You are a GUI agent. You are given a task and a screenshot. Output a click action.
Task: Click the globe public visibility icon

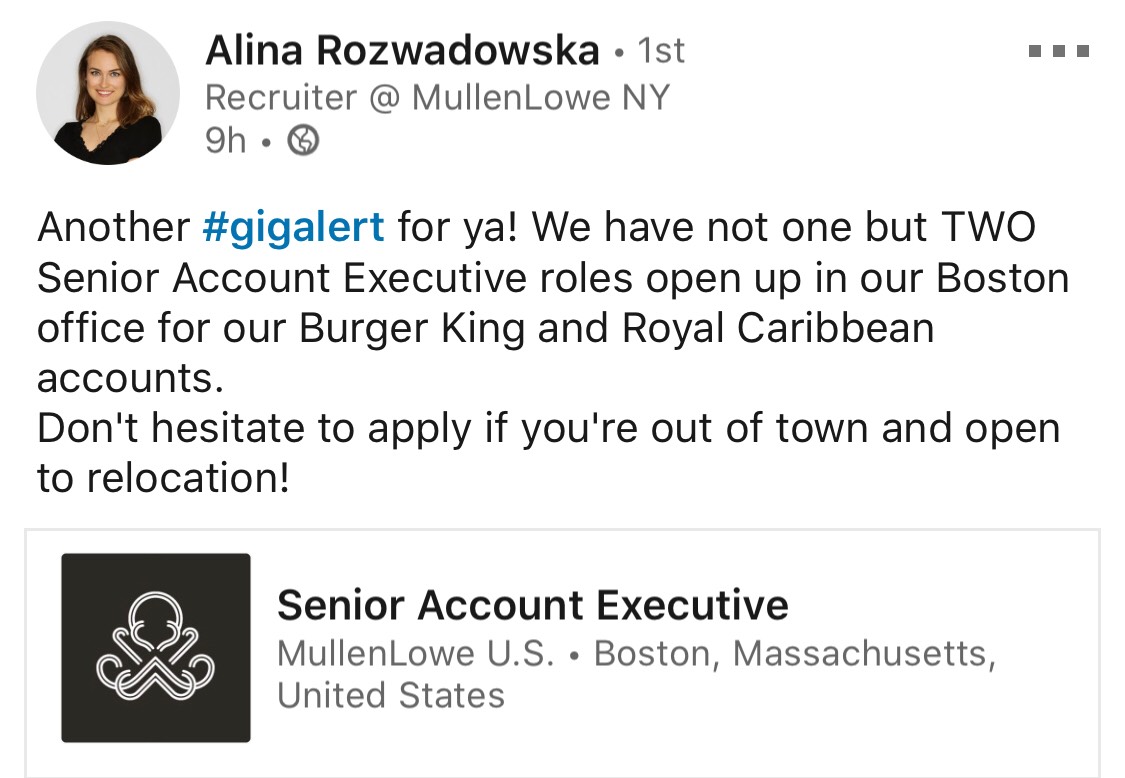(x=303, y=140)
